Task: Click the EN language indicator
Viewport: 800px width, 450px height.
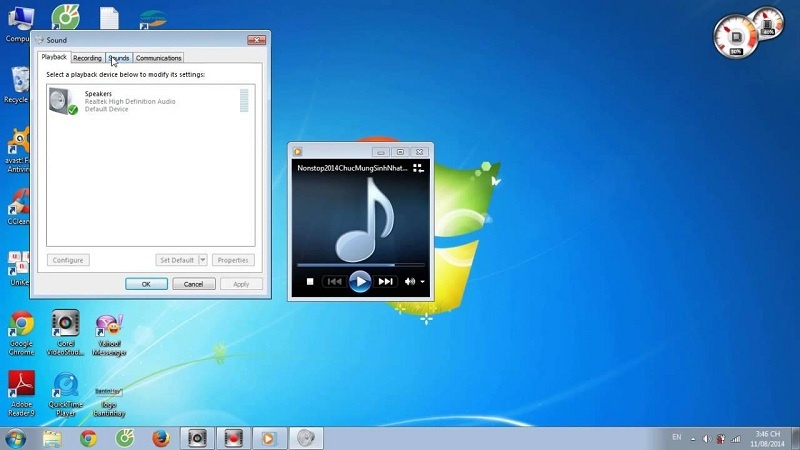Action: (677, 437)
